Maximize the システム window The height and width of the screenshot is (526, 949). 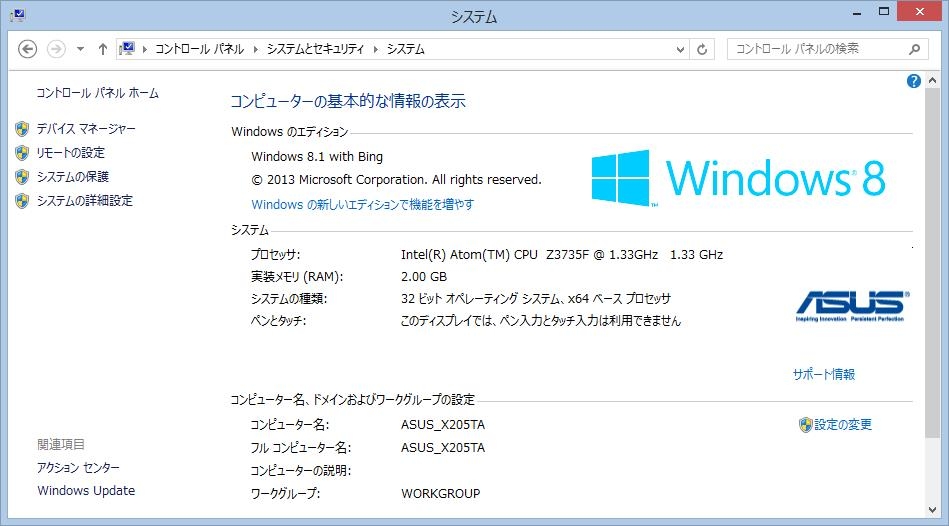point(884,12)
